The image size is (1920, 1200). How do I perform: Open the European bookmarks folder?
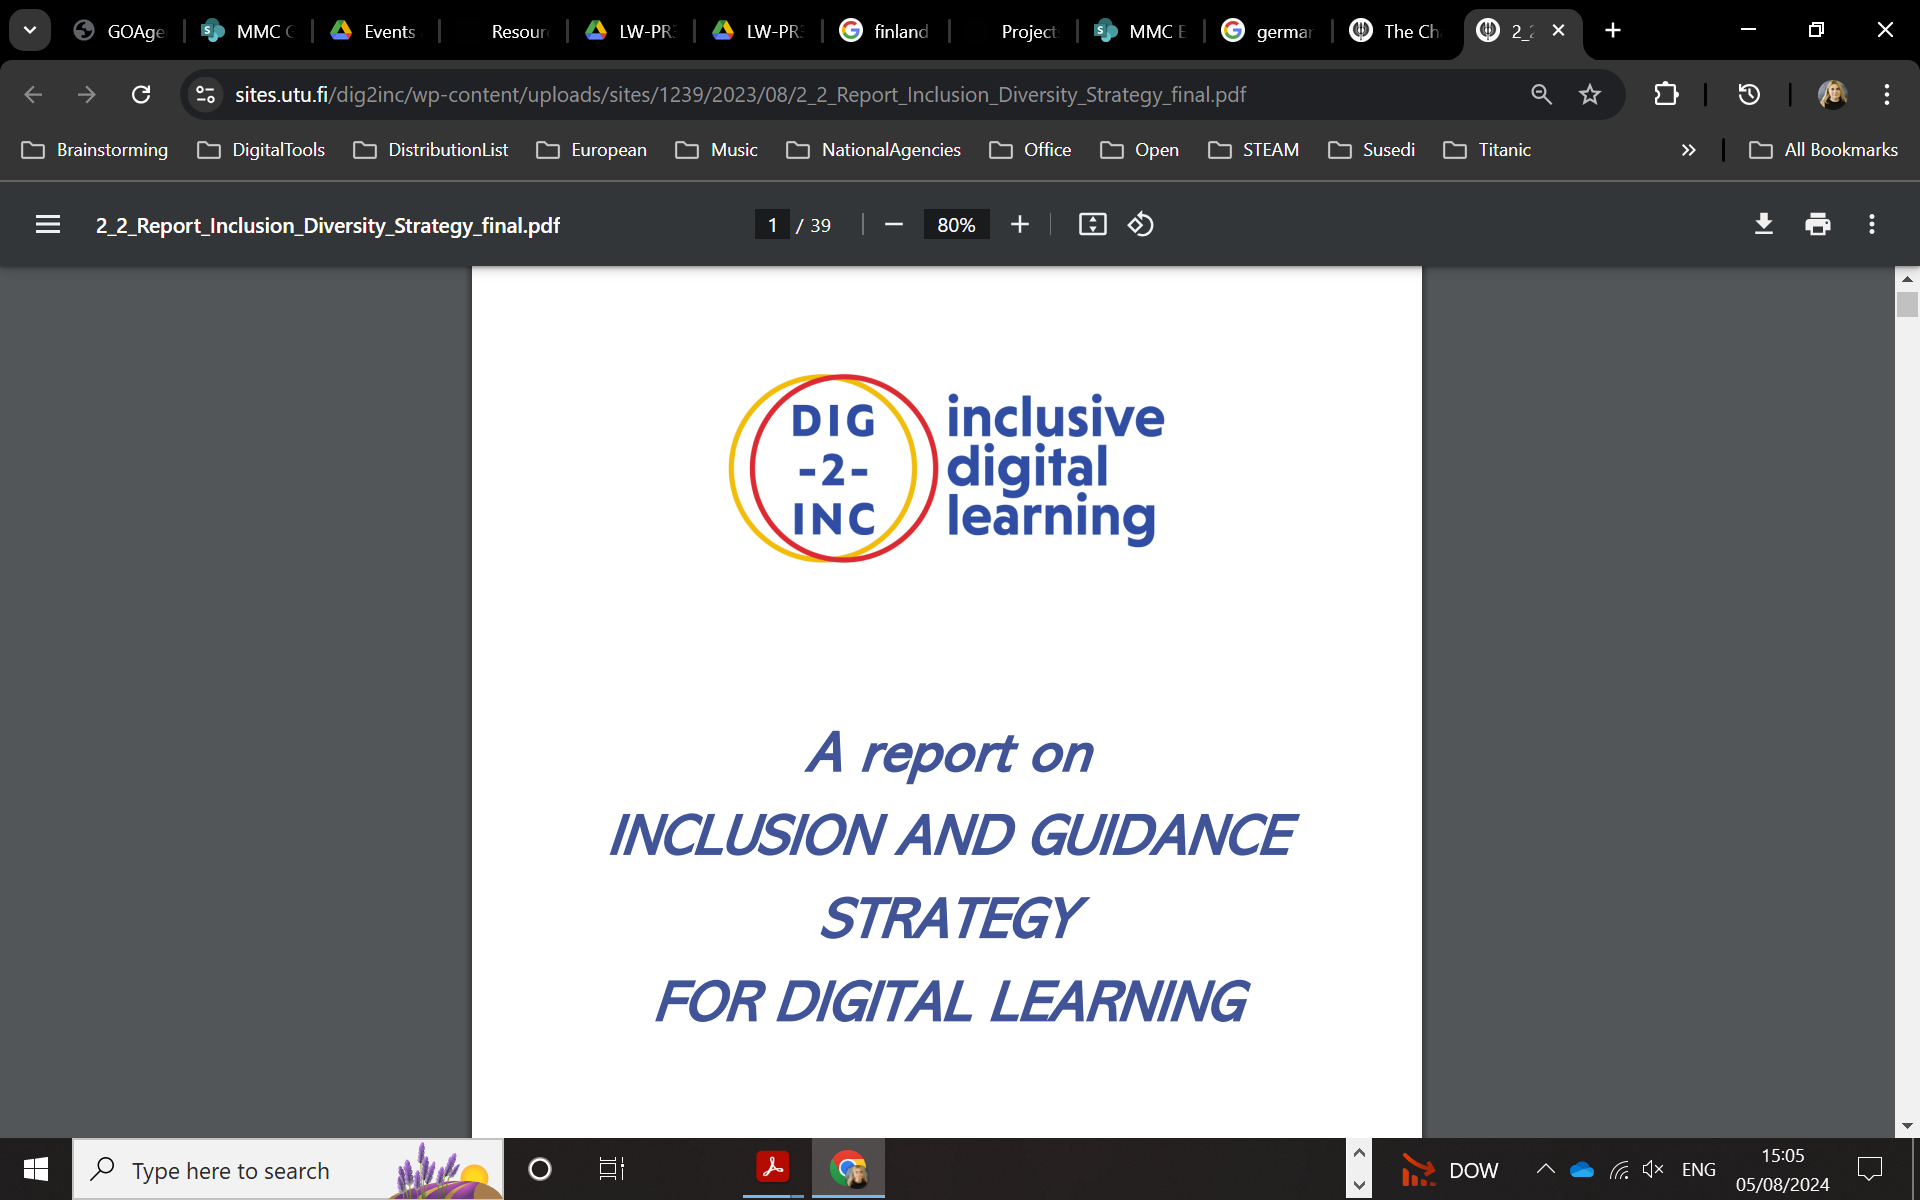[592, 150]
